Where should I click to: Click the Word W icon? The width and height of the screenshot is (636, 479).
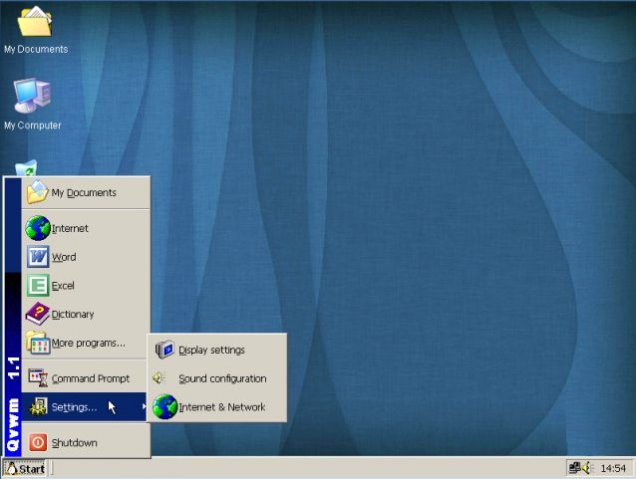[x=38, y=257]
